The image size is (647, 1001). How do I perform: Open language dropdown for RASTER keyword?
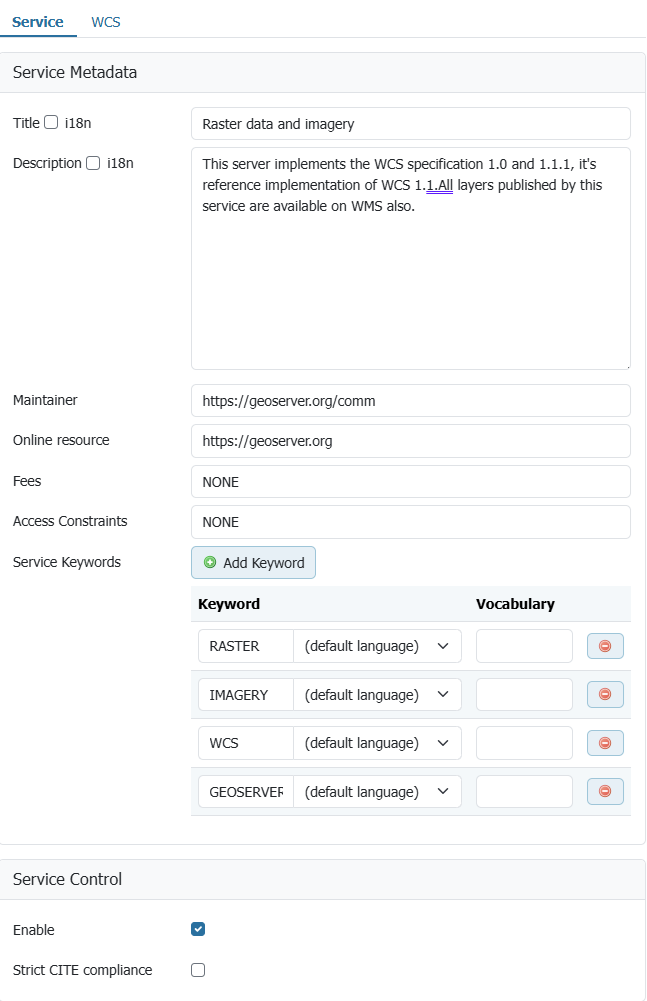[x=377, y=646]
